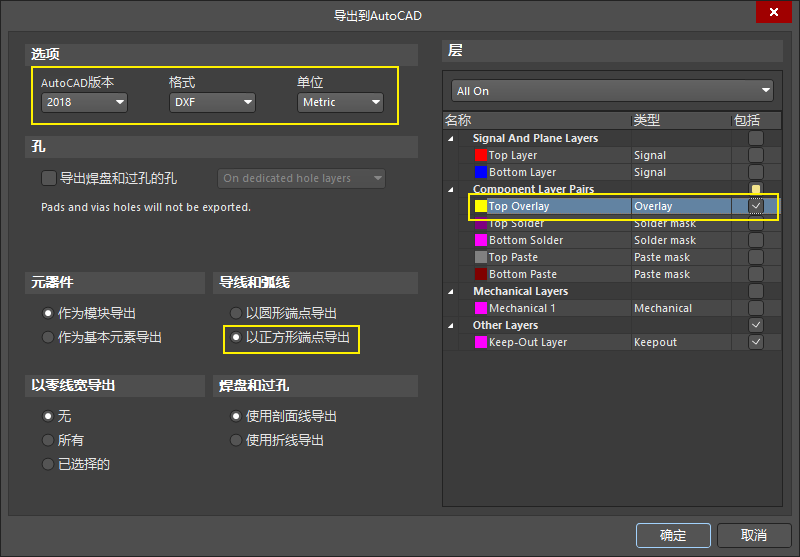The image size is (800, 557).
Task: Open the AutoCAD版本 2018 dropdown
Action: pyautogui.click(x=84, y=102)
